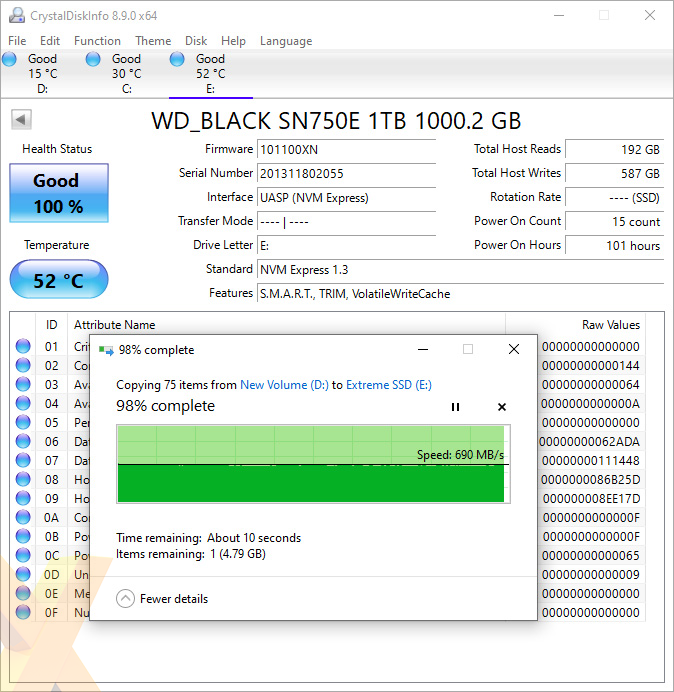Viewport: 674px width, 692px height.
Task: Click status orb of attribute 09
Action: click(23, 498)
